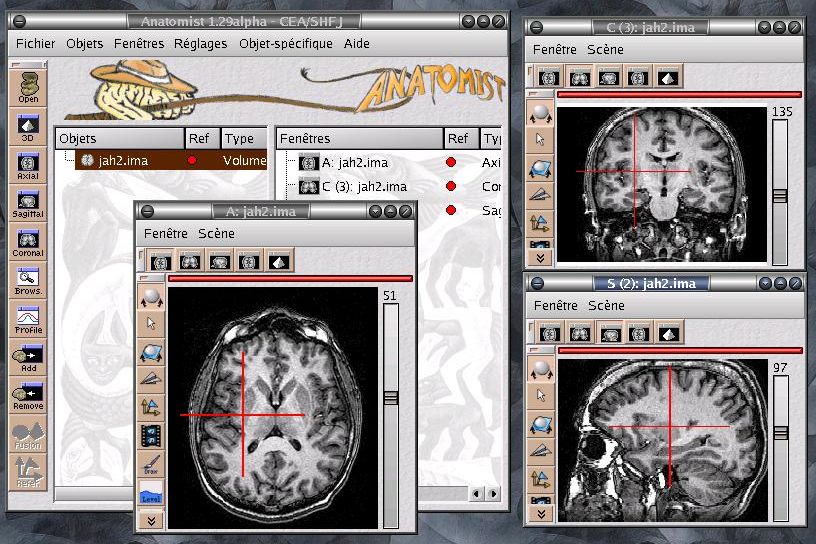Open the Profile window tool
816x544 pixels.
click(28, 318)
